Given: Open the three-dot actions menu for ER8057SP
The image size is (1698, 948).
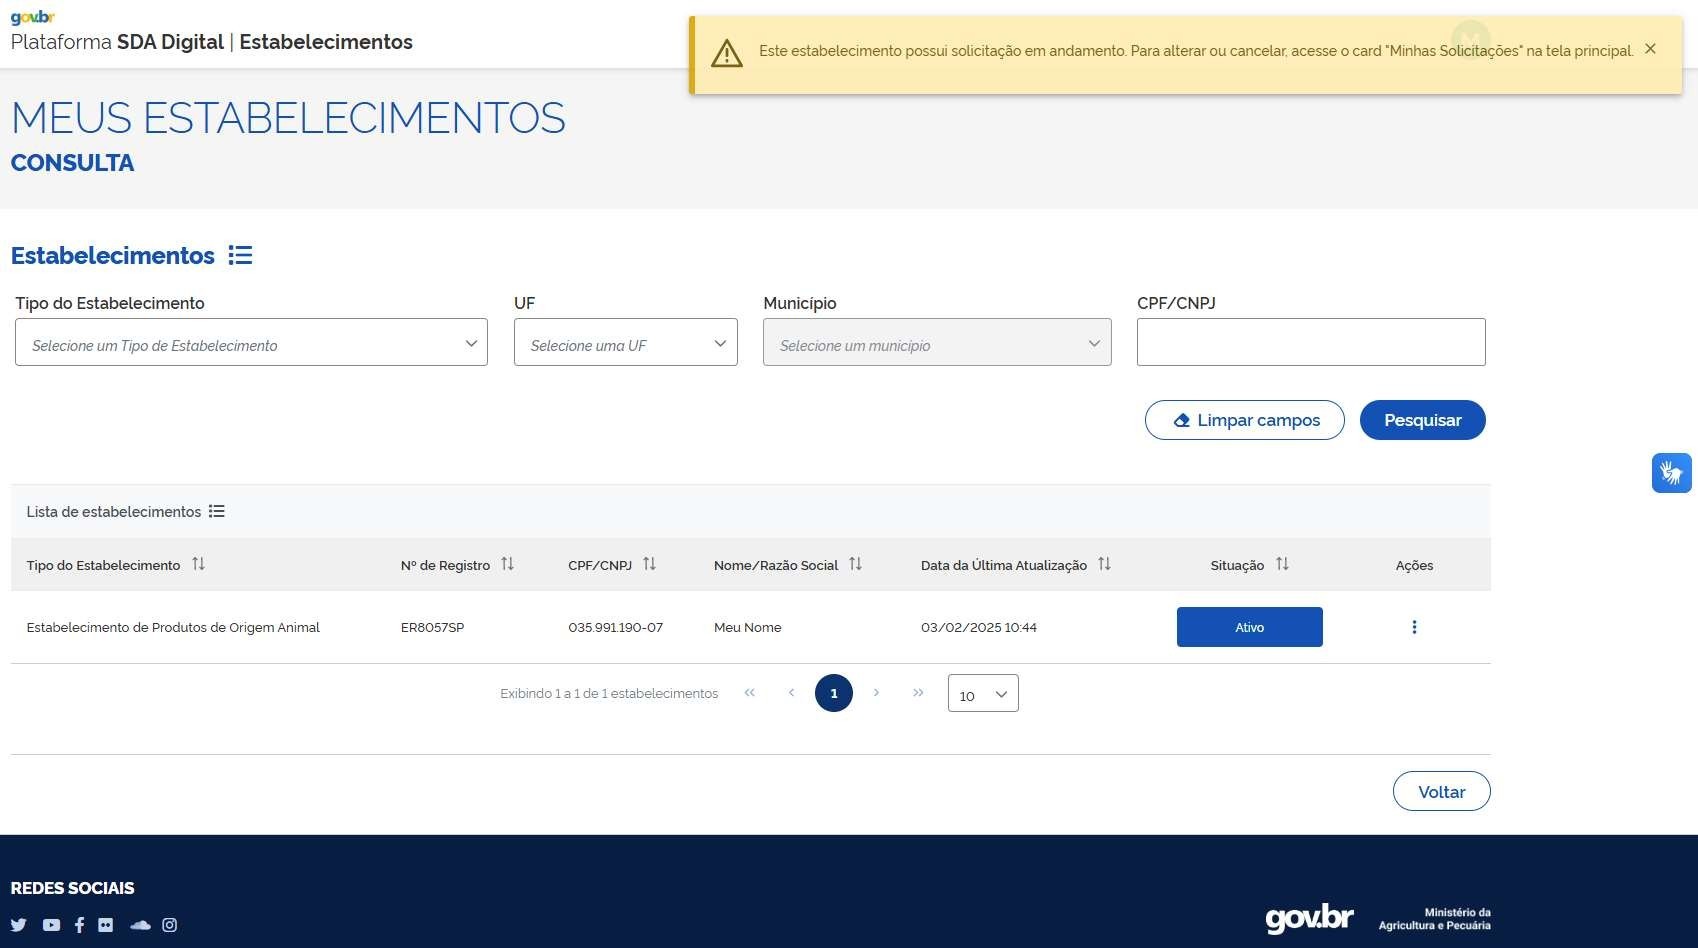Looking at the screenshot, I should (x=1414, y=627).
